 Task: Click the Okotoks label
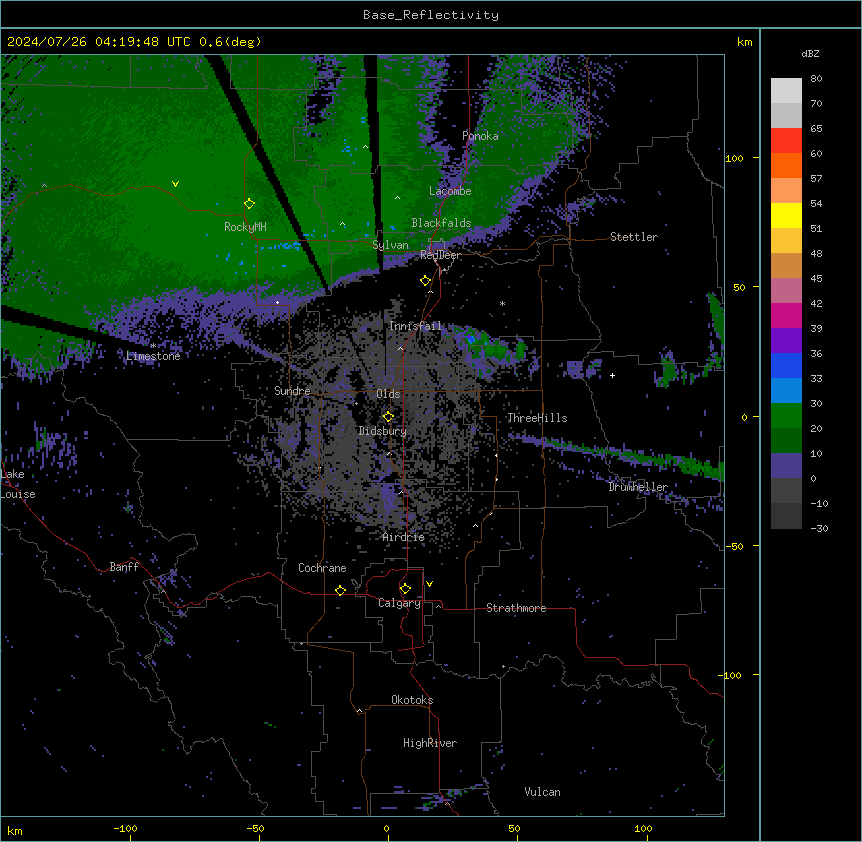pos(412,700)
